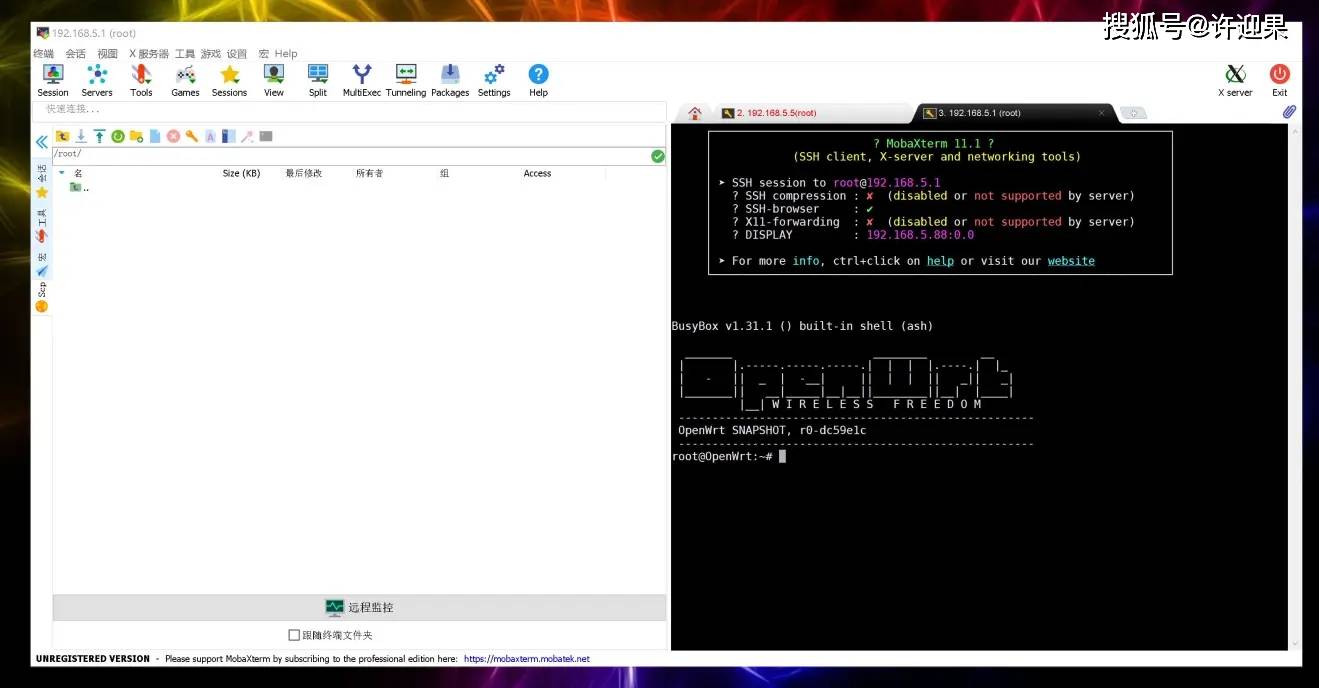Click the help link in terminal banner
This screenshot has height=688, width=1319.
coord(940,261)
